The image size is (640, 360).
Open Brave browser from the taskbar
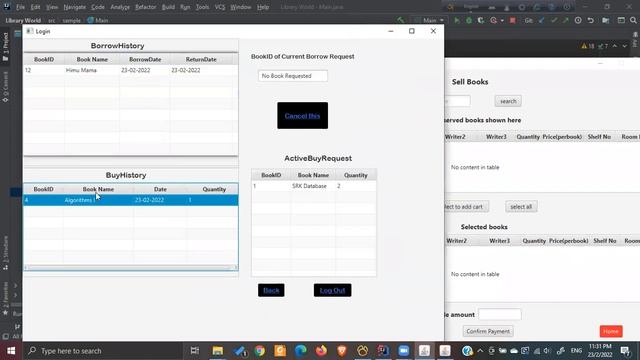point(342,351)
